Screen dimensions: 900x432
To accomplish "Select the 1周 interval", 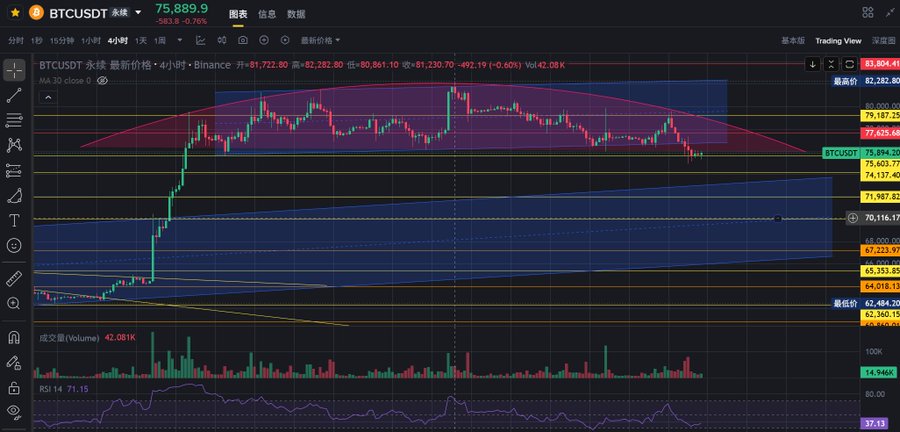I will pyautogui.click(x=160, y=41).
